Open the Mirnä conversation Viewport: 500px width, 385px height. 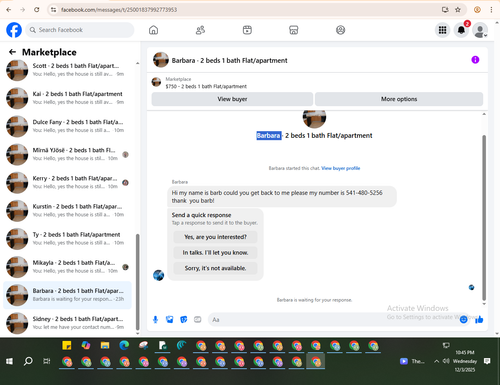[x=67, y=154]
